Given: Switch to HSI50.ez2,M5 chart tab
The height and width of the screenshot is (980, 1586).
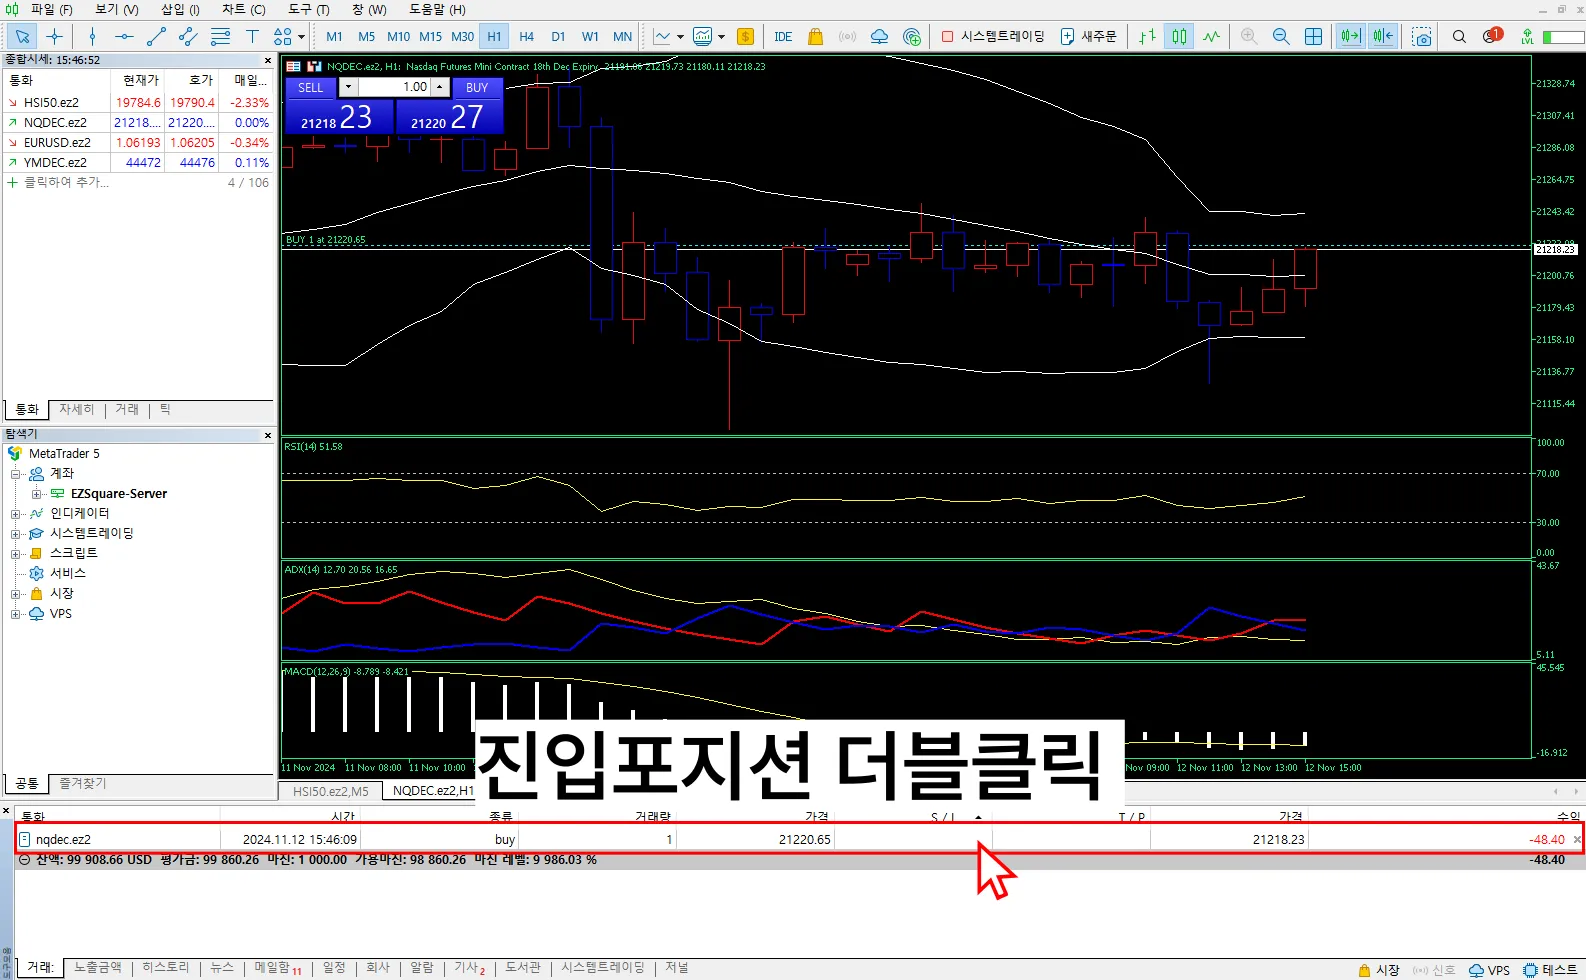Looking at the screenshot, I should tap(330, 791).
